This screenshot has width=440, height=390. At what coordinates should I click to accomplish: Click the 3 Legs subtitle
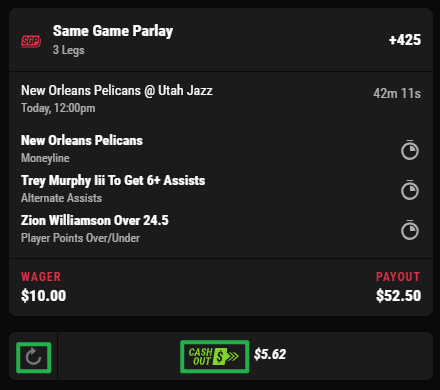pos(69,50)
